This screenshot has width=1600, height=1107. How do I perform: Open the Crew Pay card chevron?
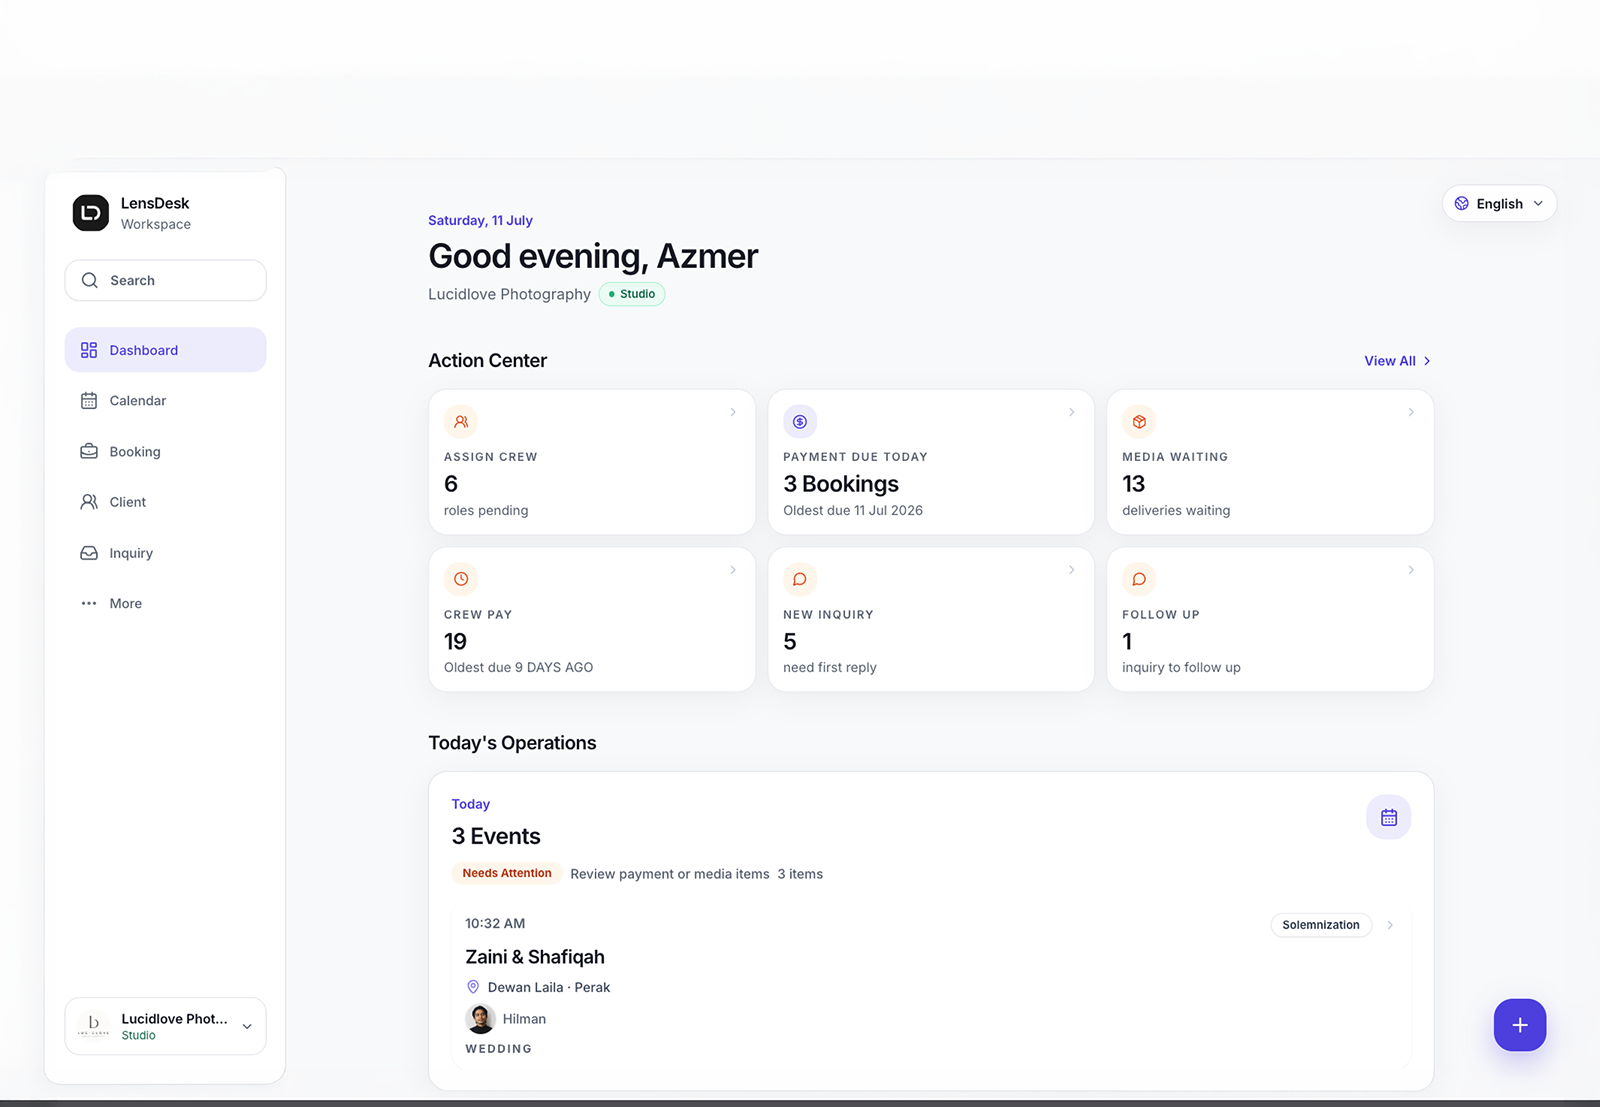(x=733, y=570)
